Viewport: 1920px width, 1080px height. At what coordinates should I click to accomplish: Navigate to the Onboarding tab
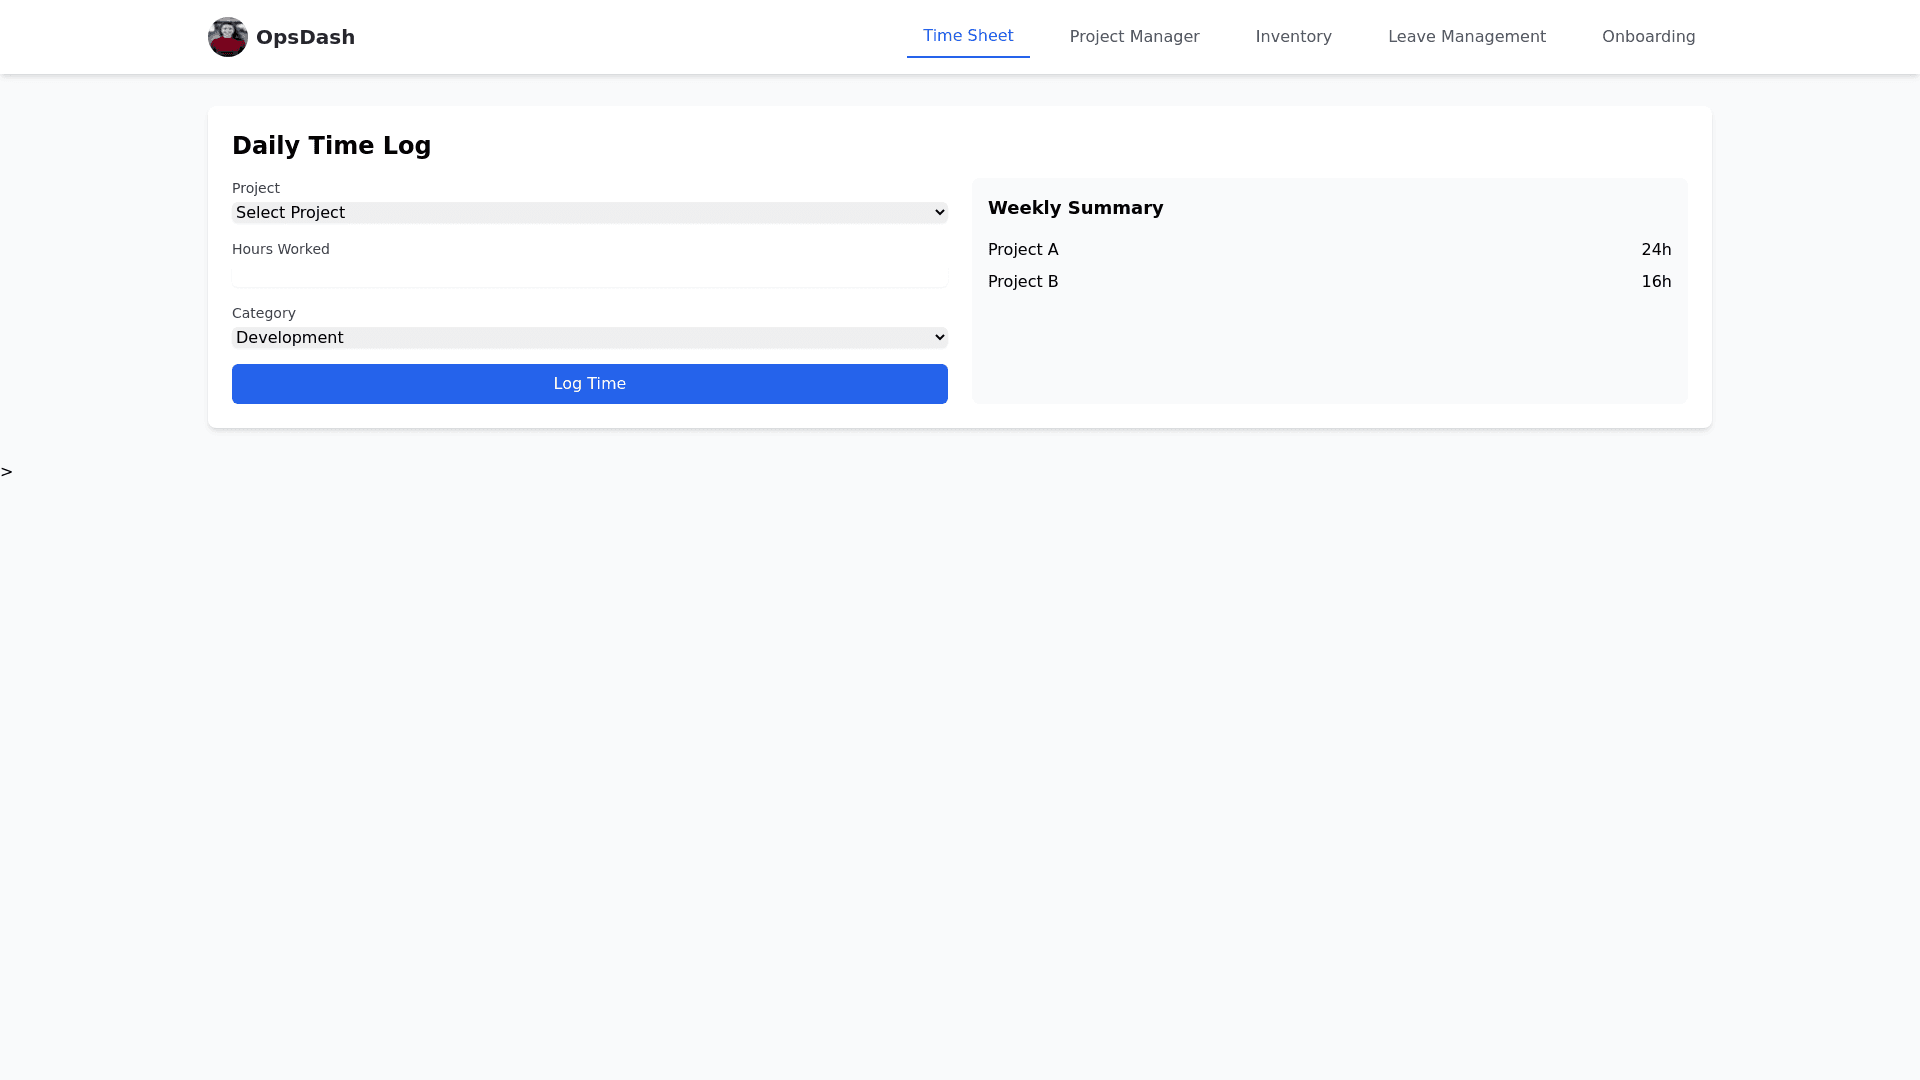pyautogui.click(x=1648, y=37)
